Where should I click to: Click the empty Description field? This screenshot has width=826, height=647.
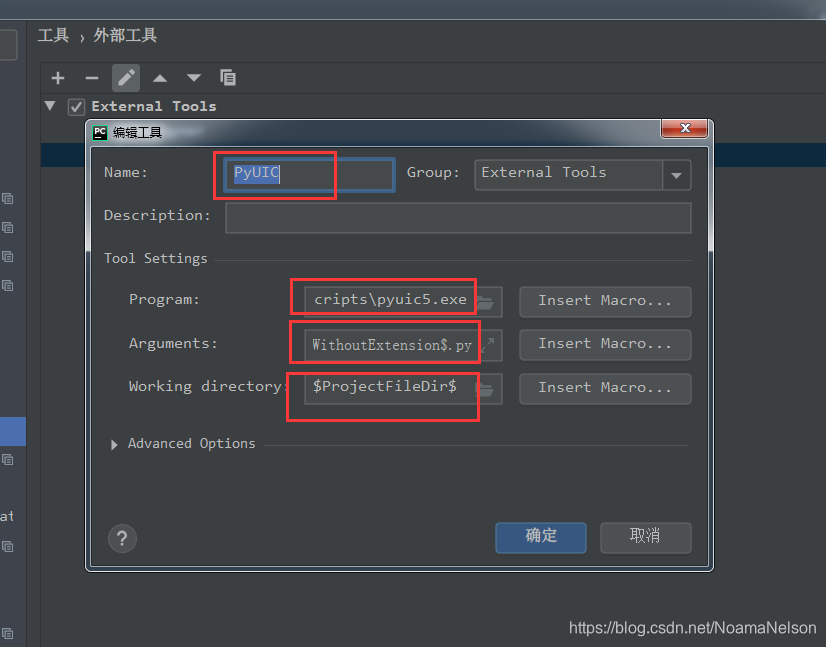(458, 218)
